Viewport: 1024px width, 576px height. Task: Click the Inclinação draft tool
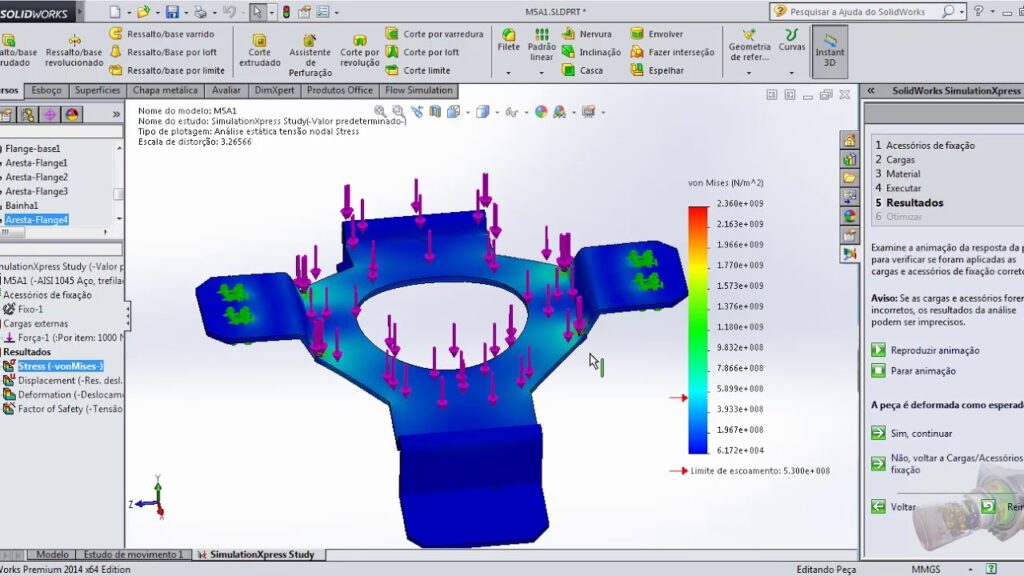click(591, 52)
